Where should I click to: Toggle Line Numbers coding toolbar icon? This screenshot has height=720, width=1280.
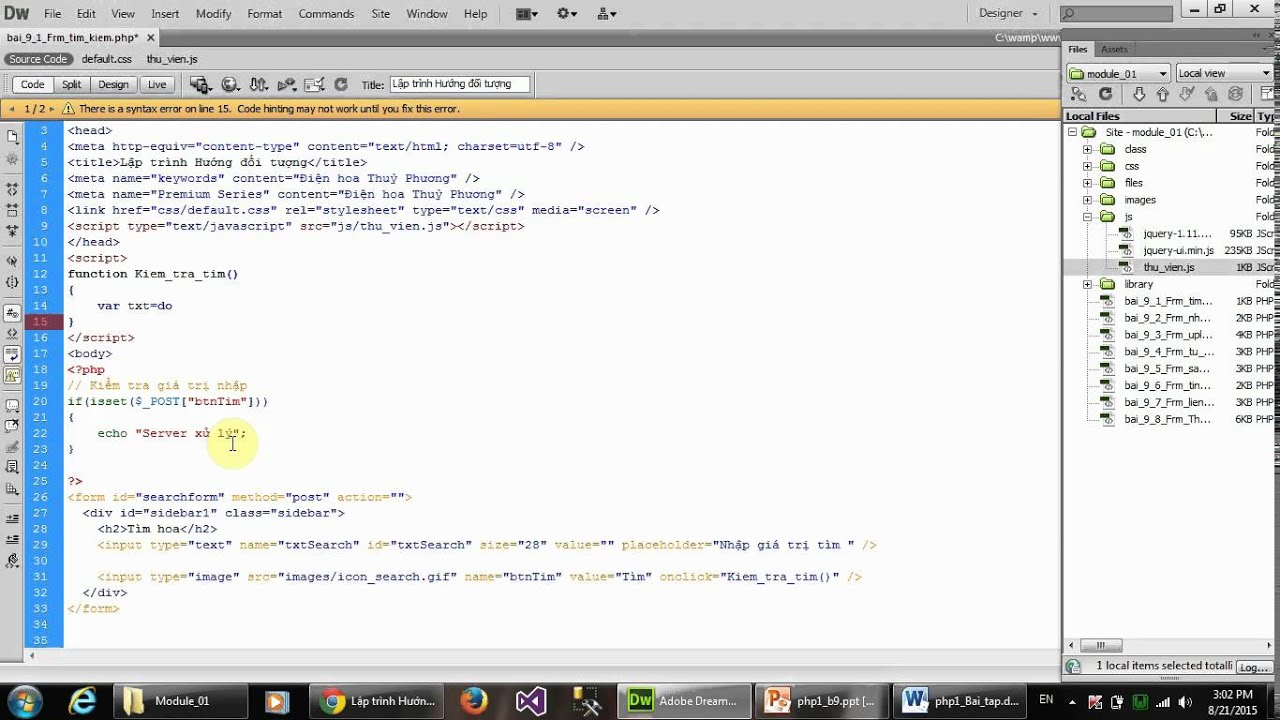(x=12, y=313)
